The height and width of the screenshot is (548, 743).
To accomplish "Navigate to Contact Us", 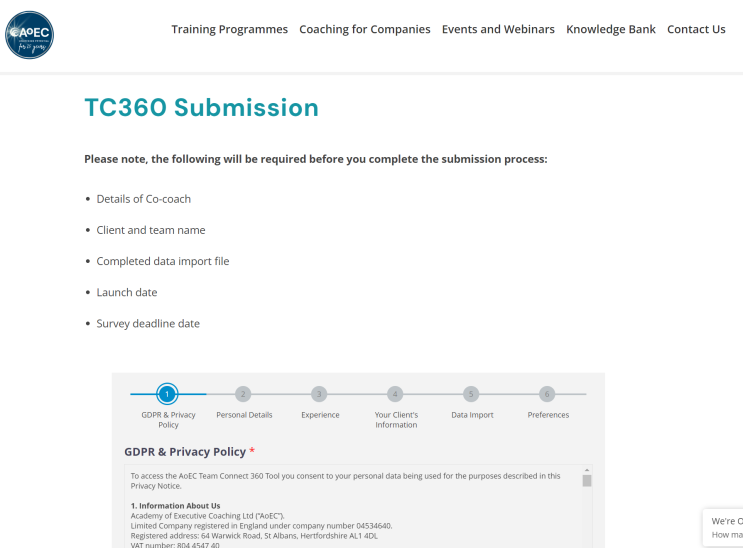I will (696, 29).
